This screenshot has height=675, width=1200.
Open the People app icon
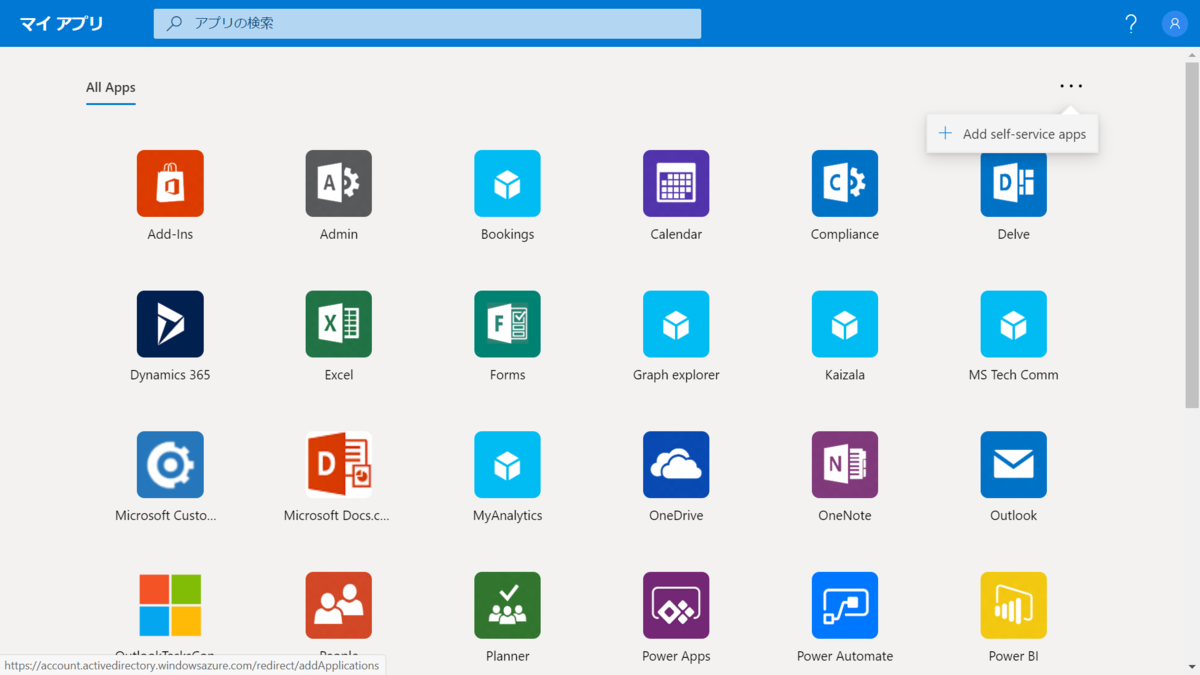point(339,606)
